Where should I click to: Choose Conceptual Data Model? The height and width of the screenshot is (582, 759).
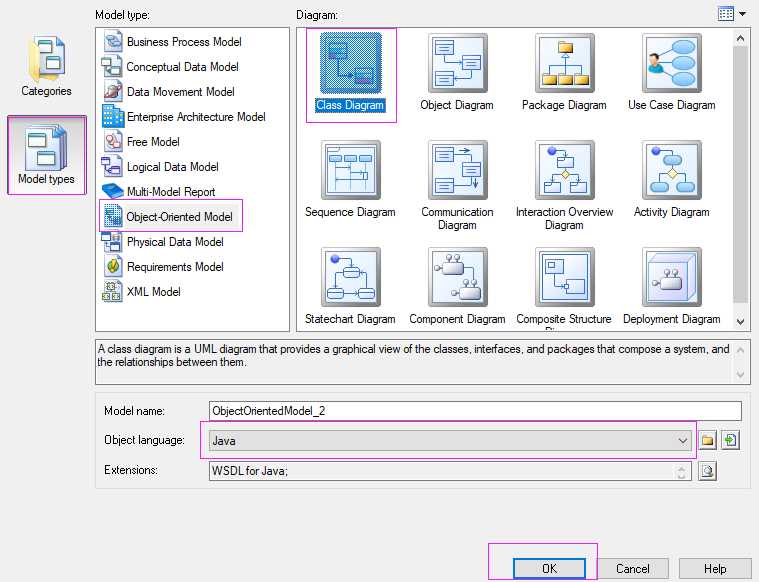tap(170, 67)
